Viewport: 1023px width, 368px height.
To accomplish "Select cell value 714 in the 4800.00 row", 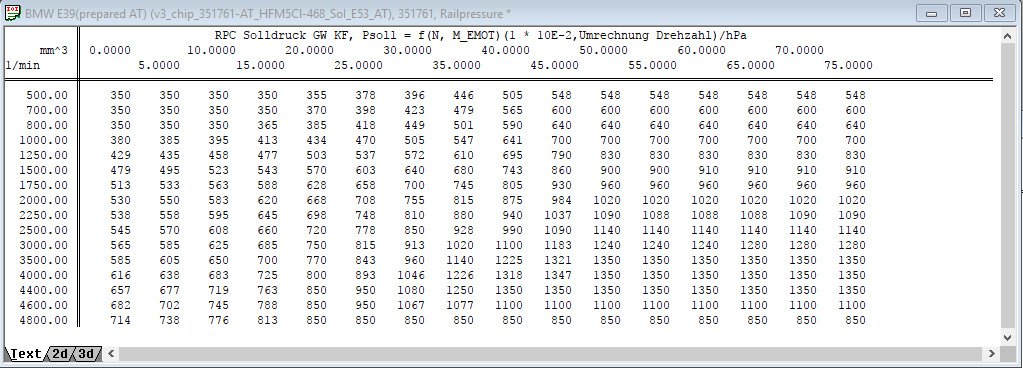I will 120,320.
